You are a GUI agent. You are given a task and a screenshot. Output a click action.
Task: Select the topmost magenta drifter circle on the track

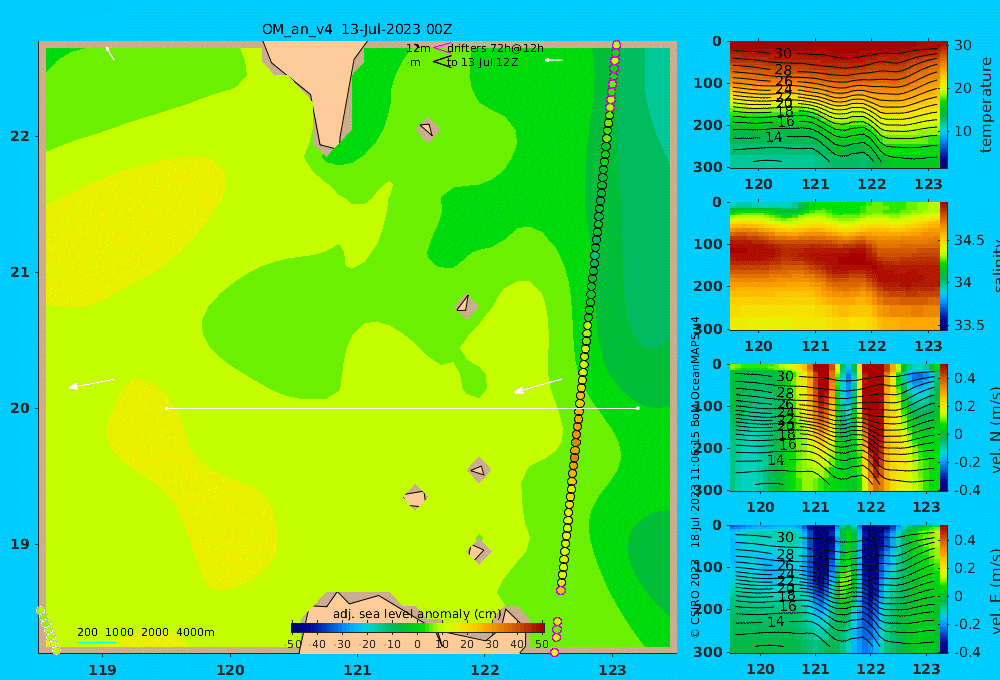coord(616,45)
